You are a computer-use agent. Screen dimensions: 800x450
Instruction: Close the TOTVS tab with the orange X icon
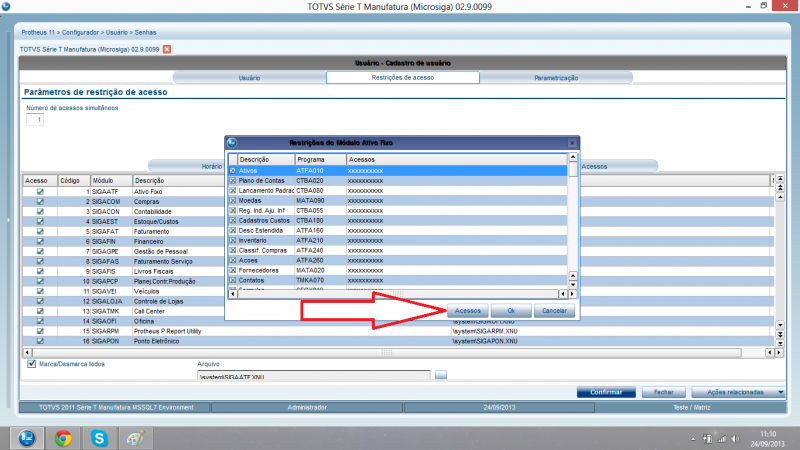167,49
